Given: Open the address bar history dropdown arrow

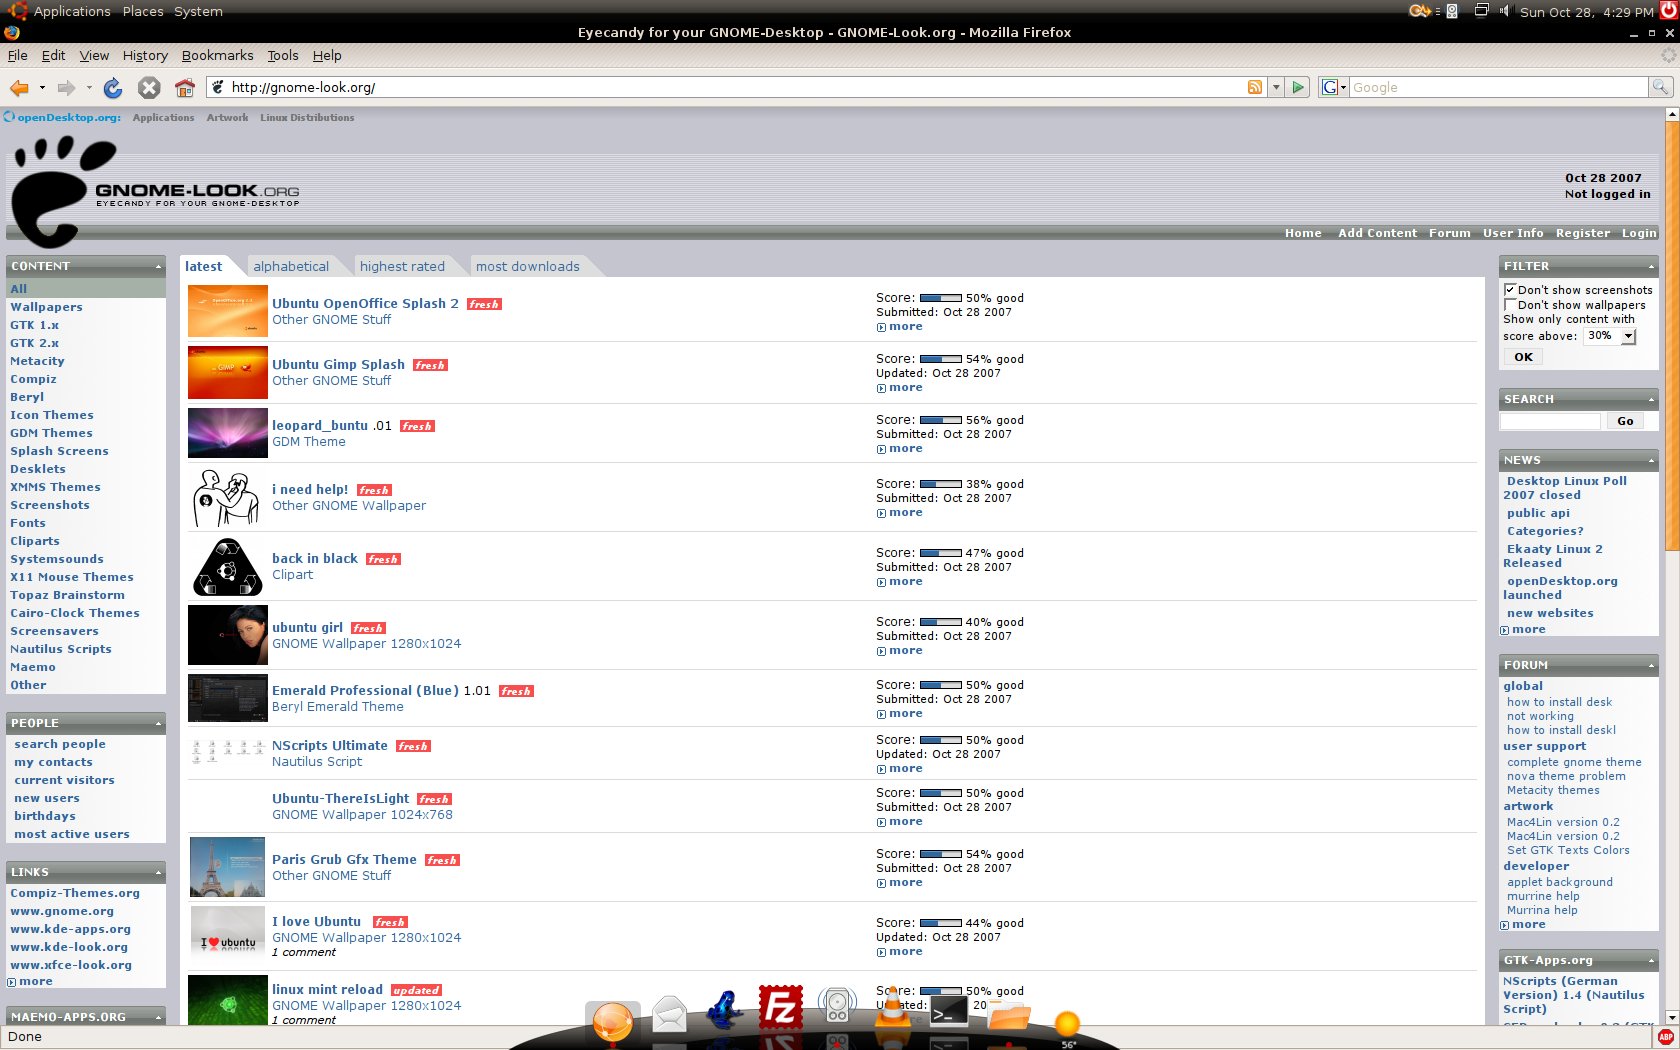Looking at the screenshot, I should click(1275, 87).
